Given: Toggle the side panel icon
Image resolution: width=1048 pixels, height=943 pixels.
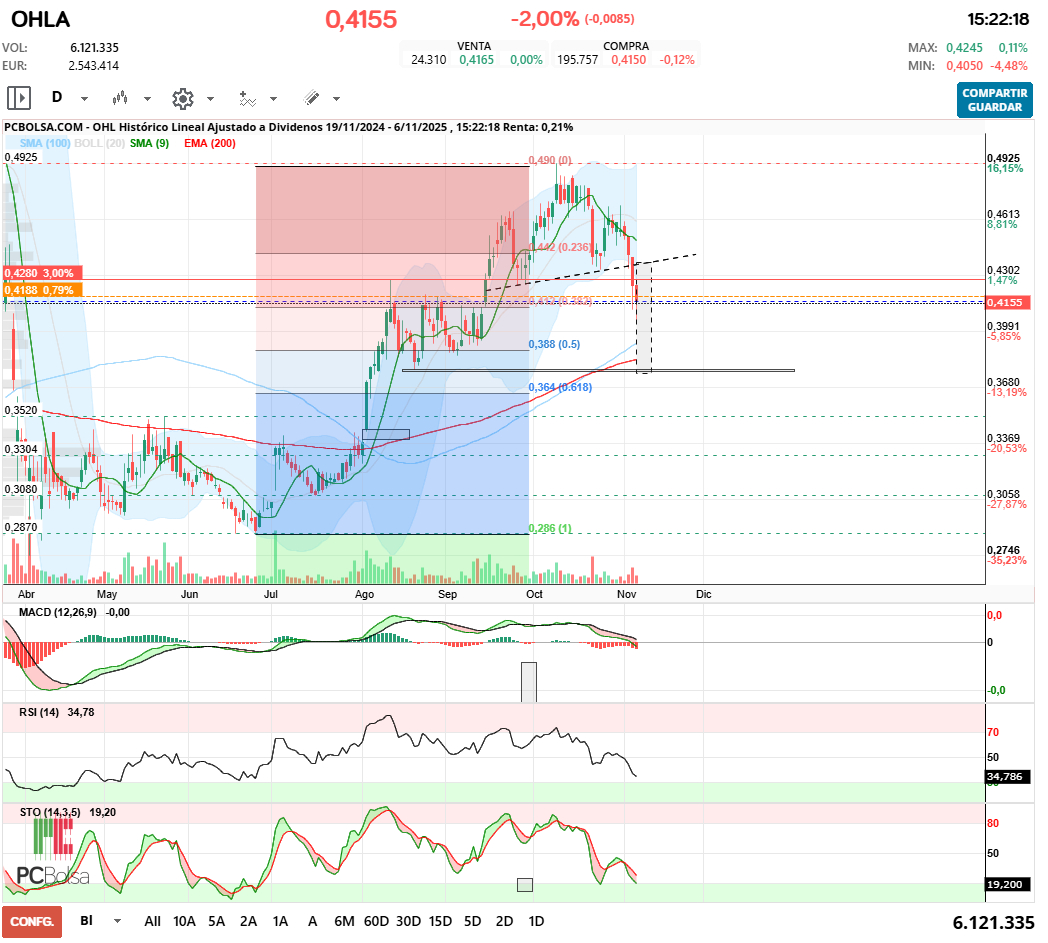Looking at the screenshot, I should click(x=19, y=98).
